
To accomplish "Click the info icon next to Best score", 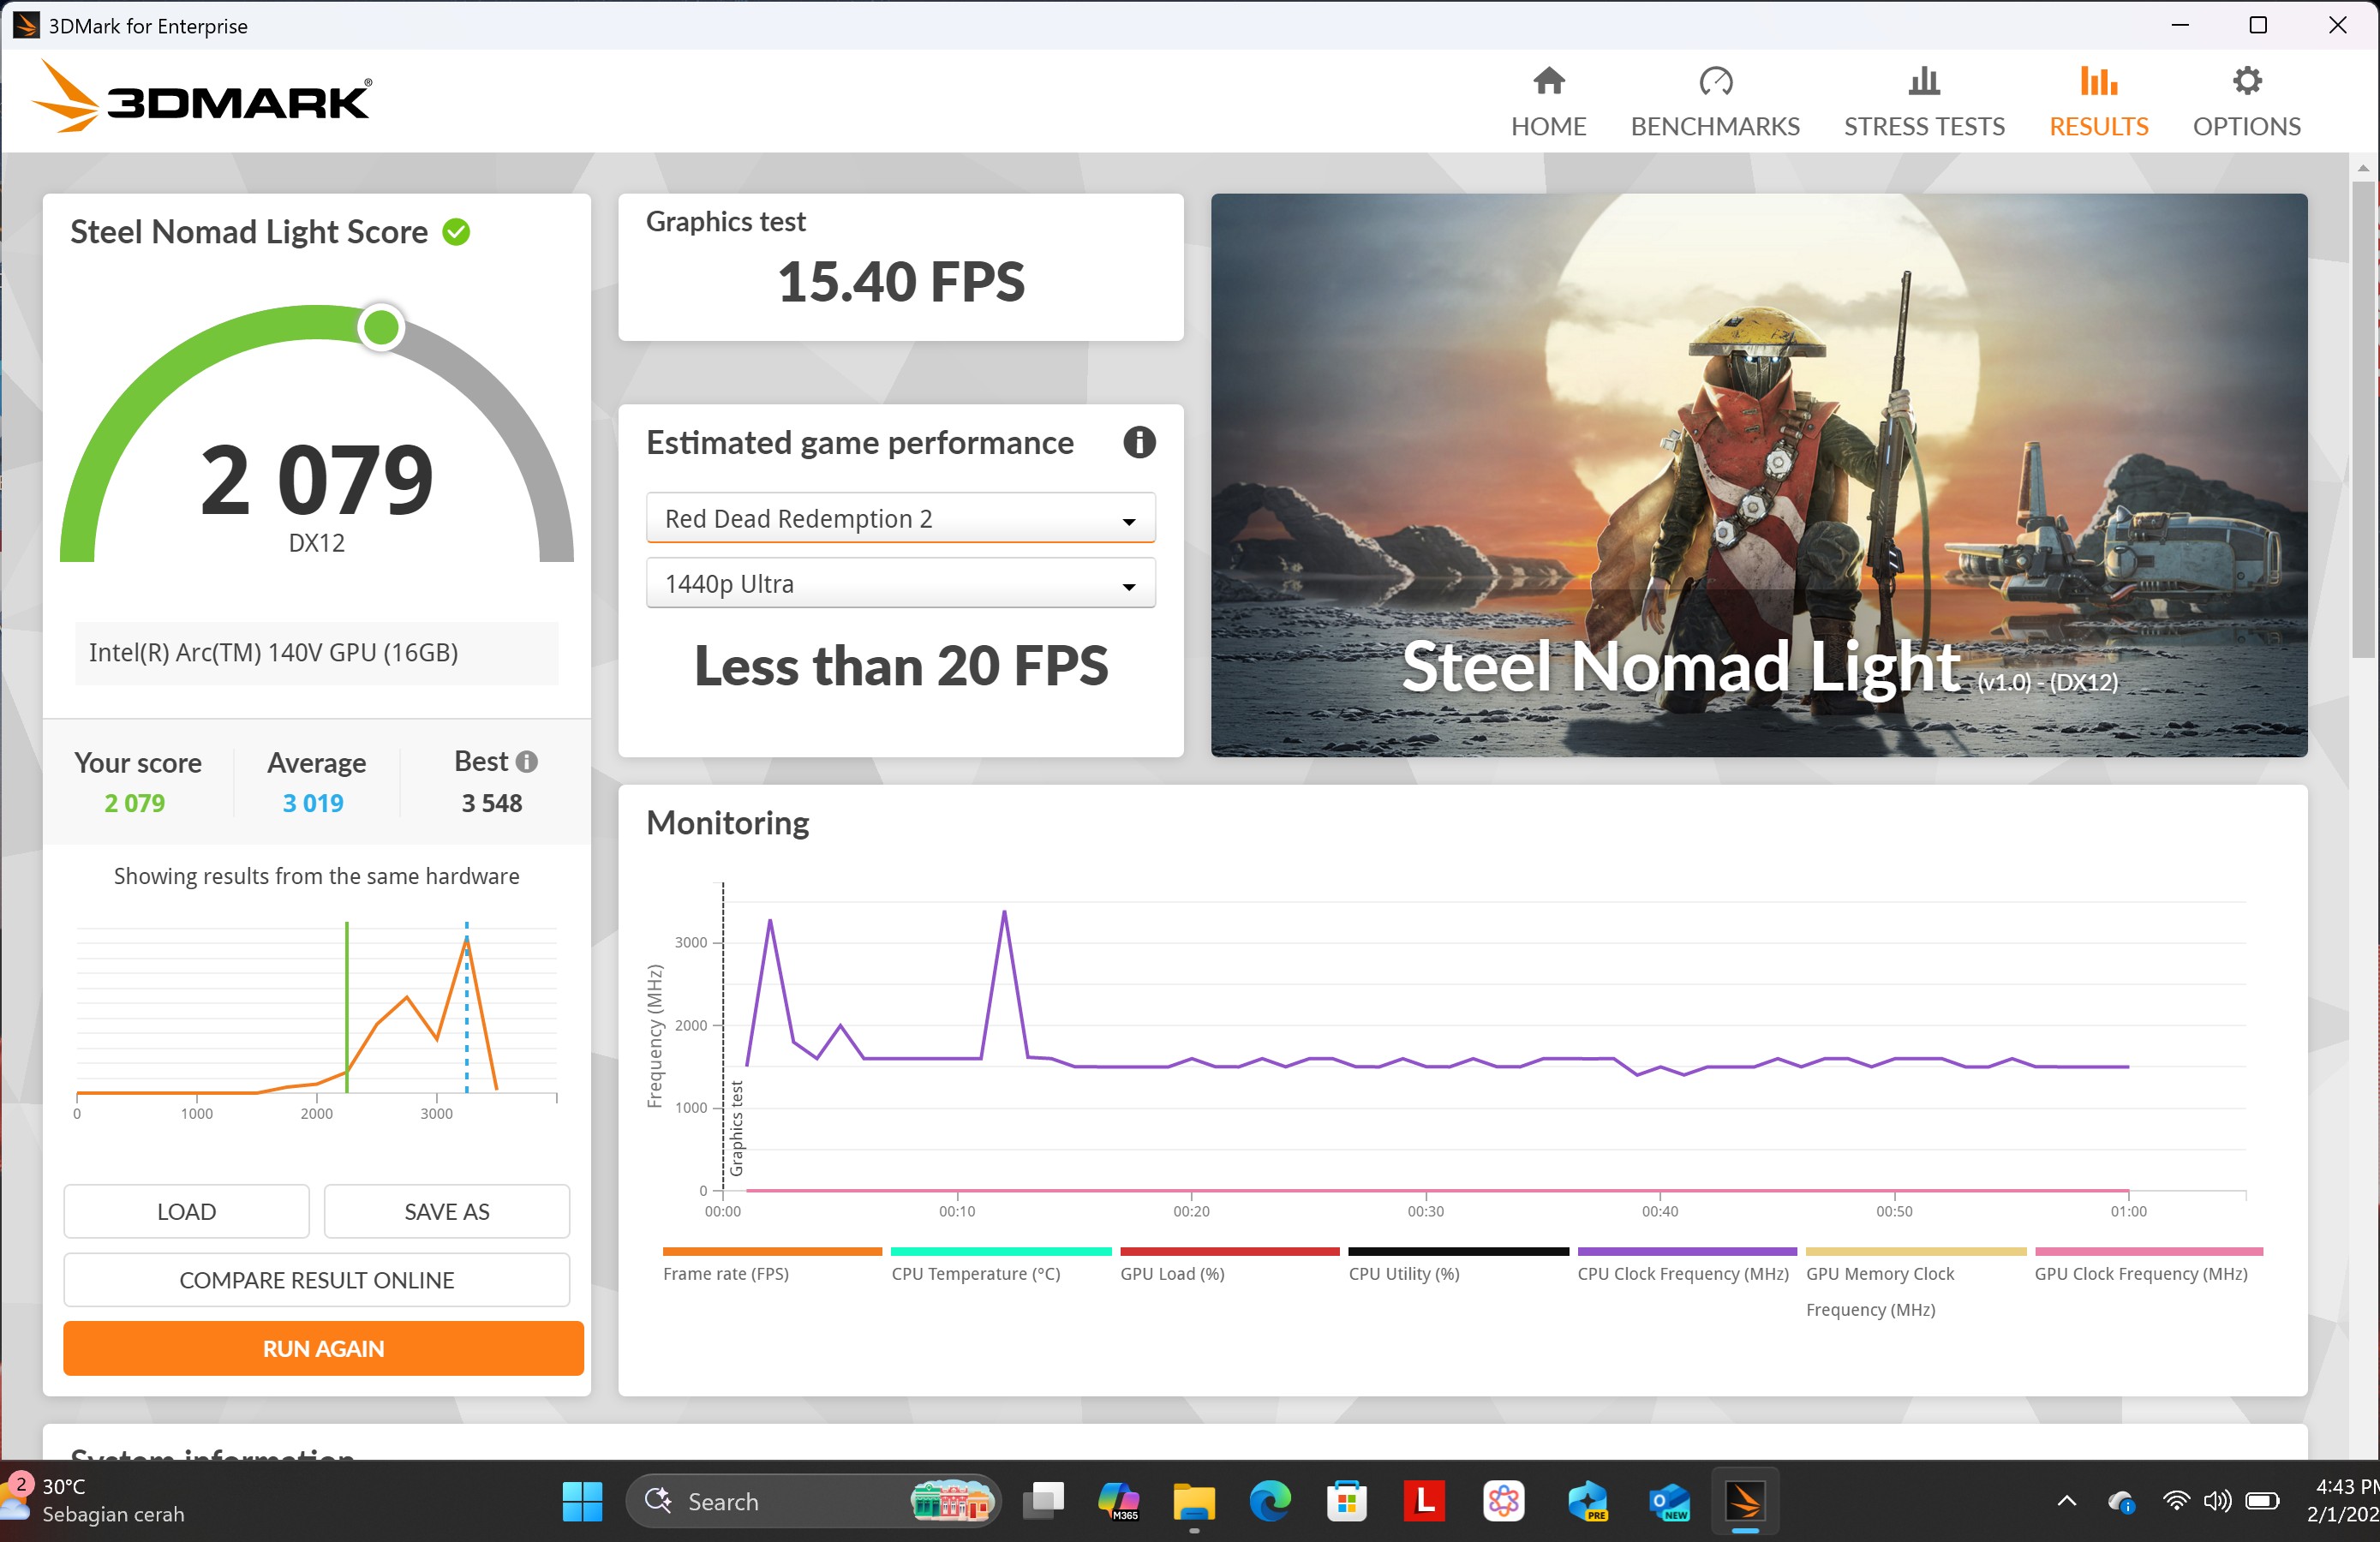I will (528, 761).
